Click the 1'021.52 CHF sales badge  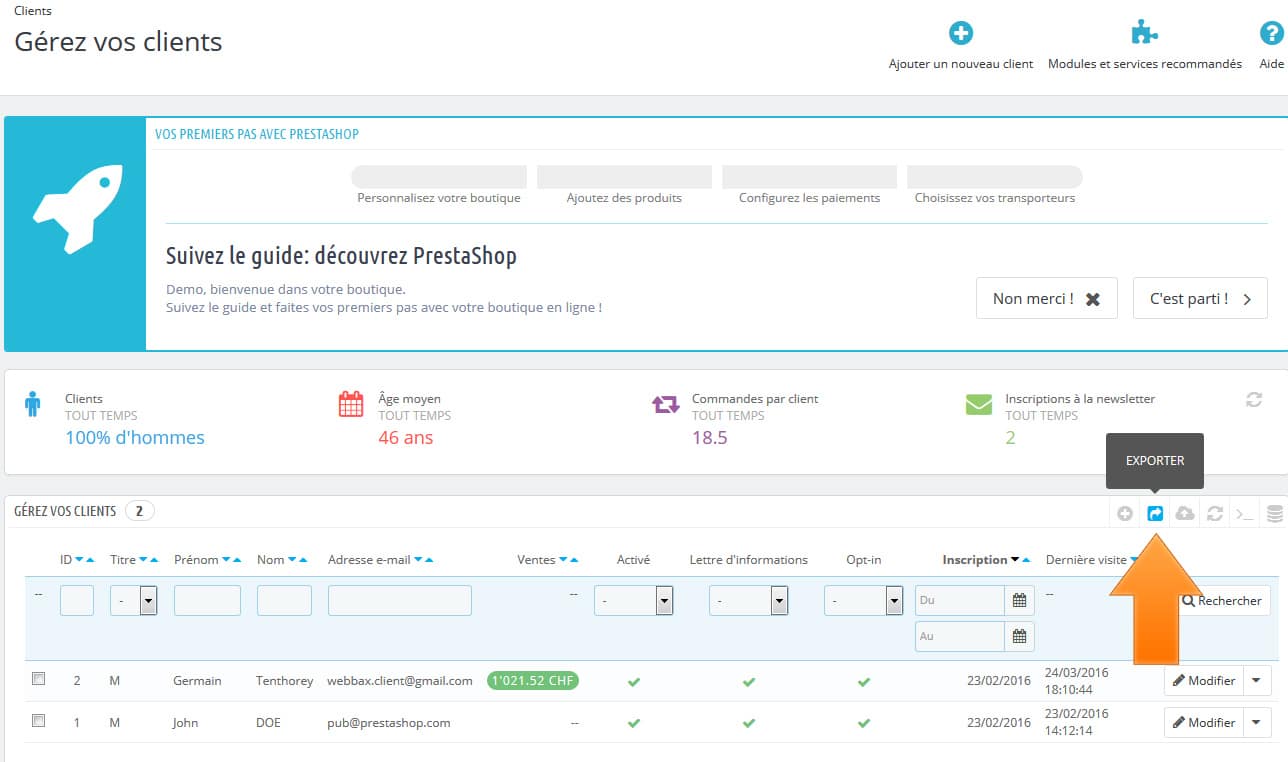(x=533, y=680)
